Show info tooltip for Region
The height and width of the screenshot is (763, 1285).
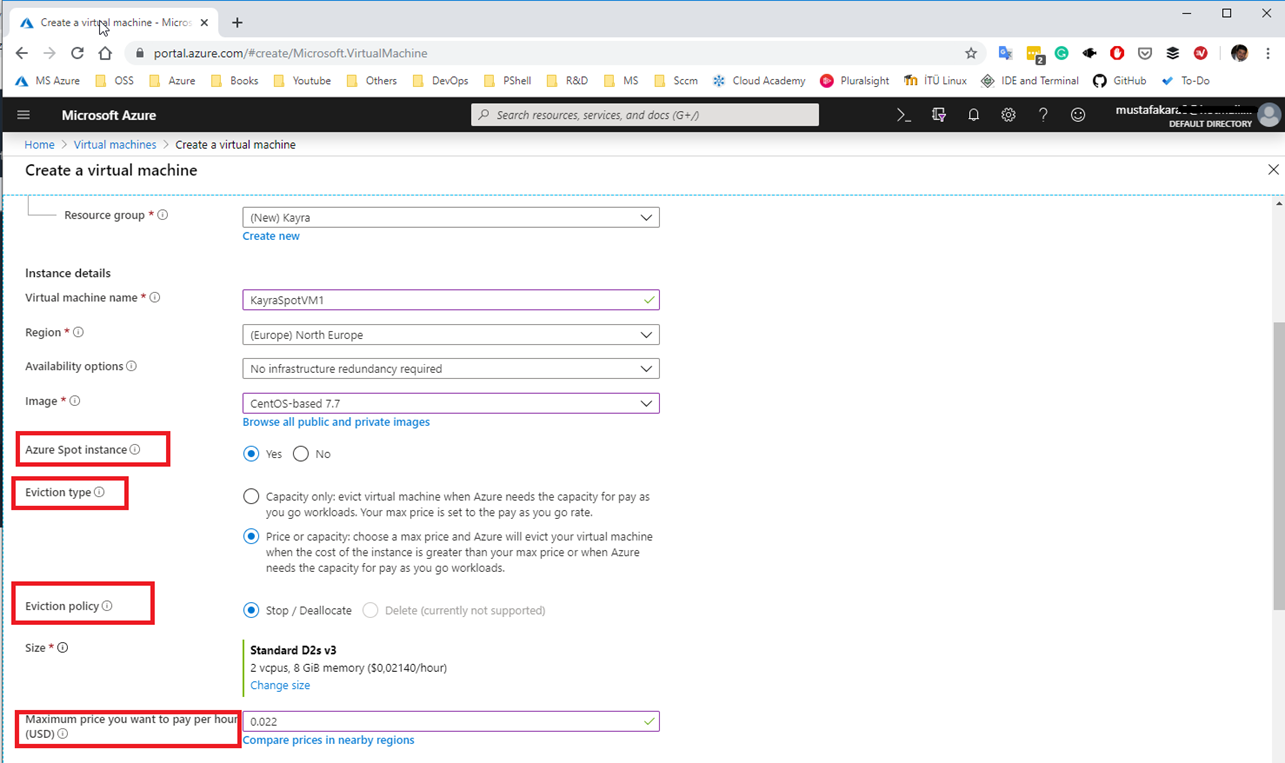click(x=78, y=332)
